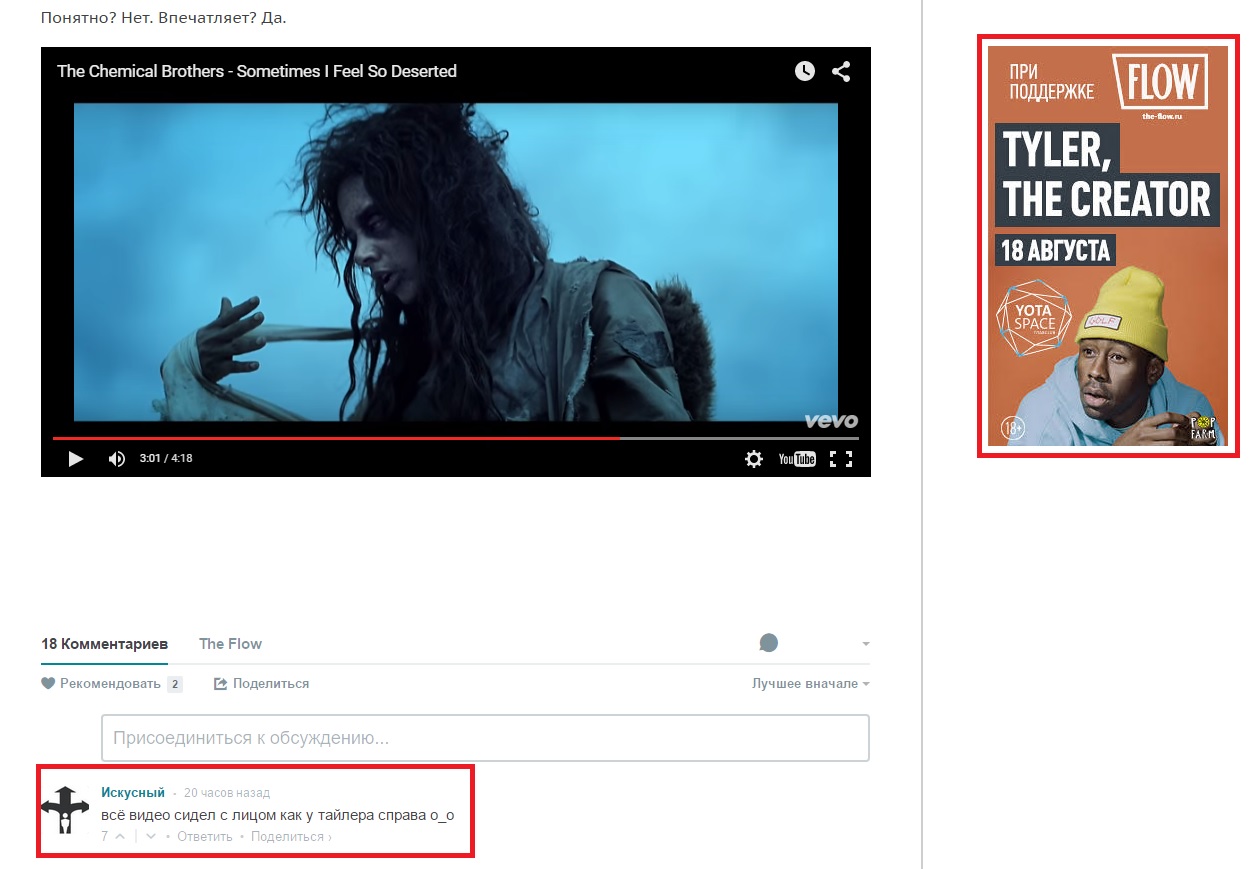Viewport: 1249px width, 869px height.
Task: Play the Chemical Brothers video
Action: (x=75, y=459)
